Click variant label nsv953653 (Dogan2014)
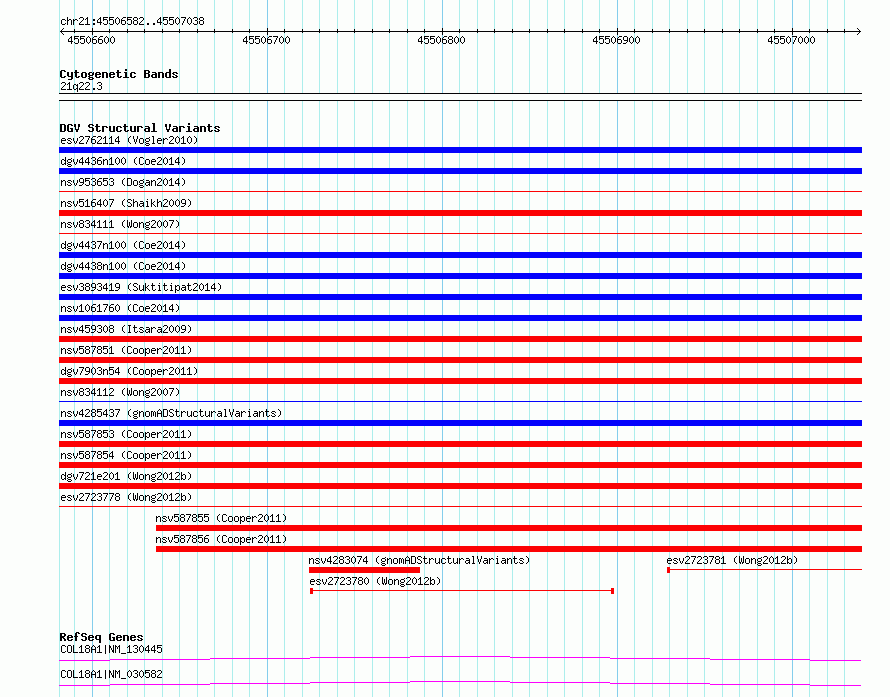The image size is (890, 697). [x=123, y=182]
